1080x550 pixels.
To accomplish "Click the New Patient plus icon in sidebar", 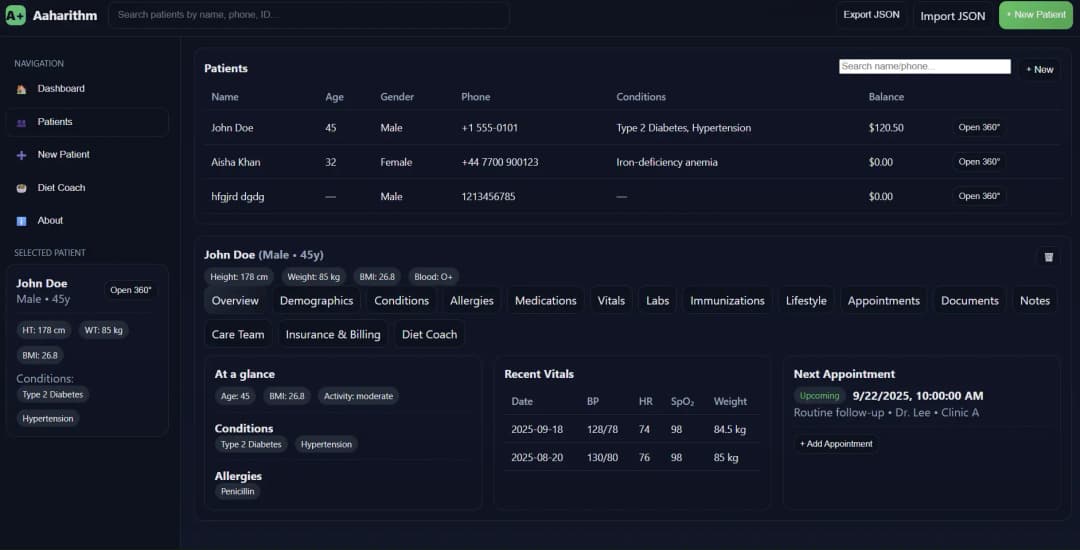I will (22, 155).
